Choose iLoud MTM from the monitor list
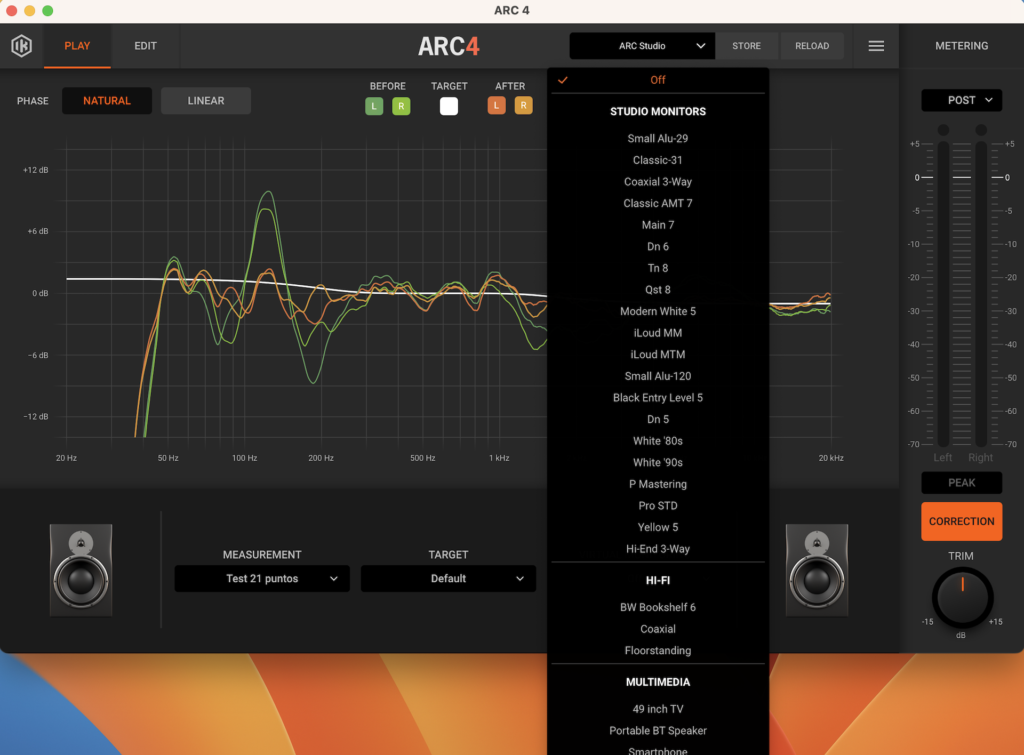The width and height of the screenshot is (1024, 755). click(x=657, y=355)
